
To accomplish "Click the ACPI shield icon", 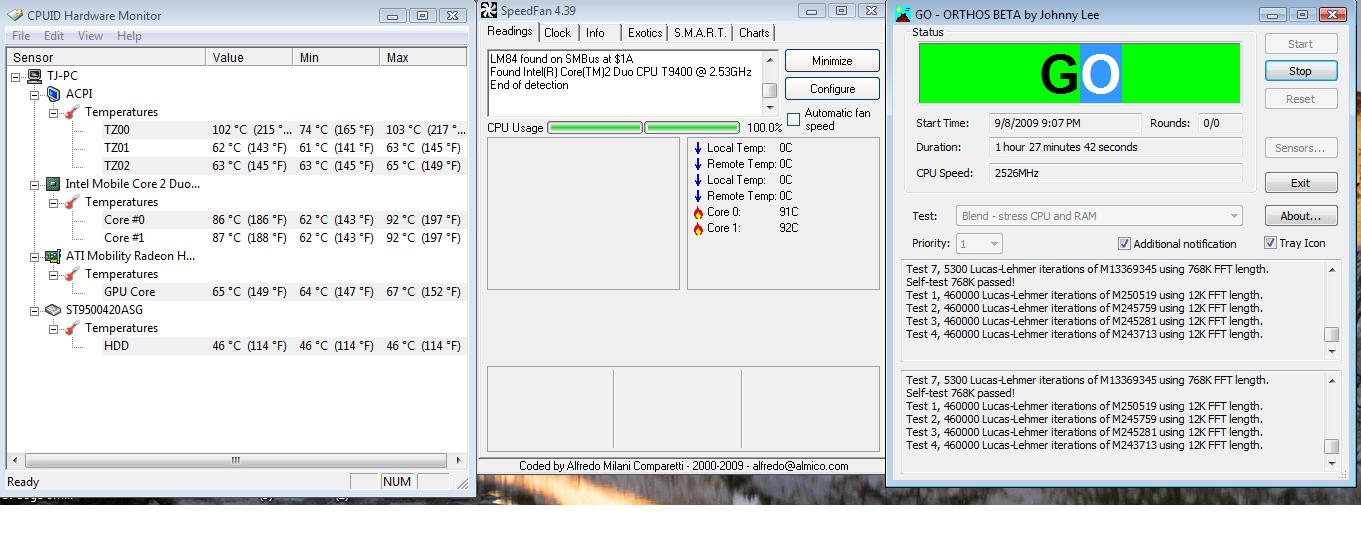I will coord(52,94).
